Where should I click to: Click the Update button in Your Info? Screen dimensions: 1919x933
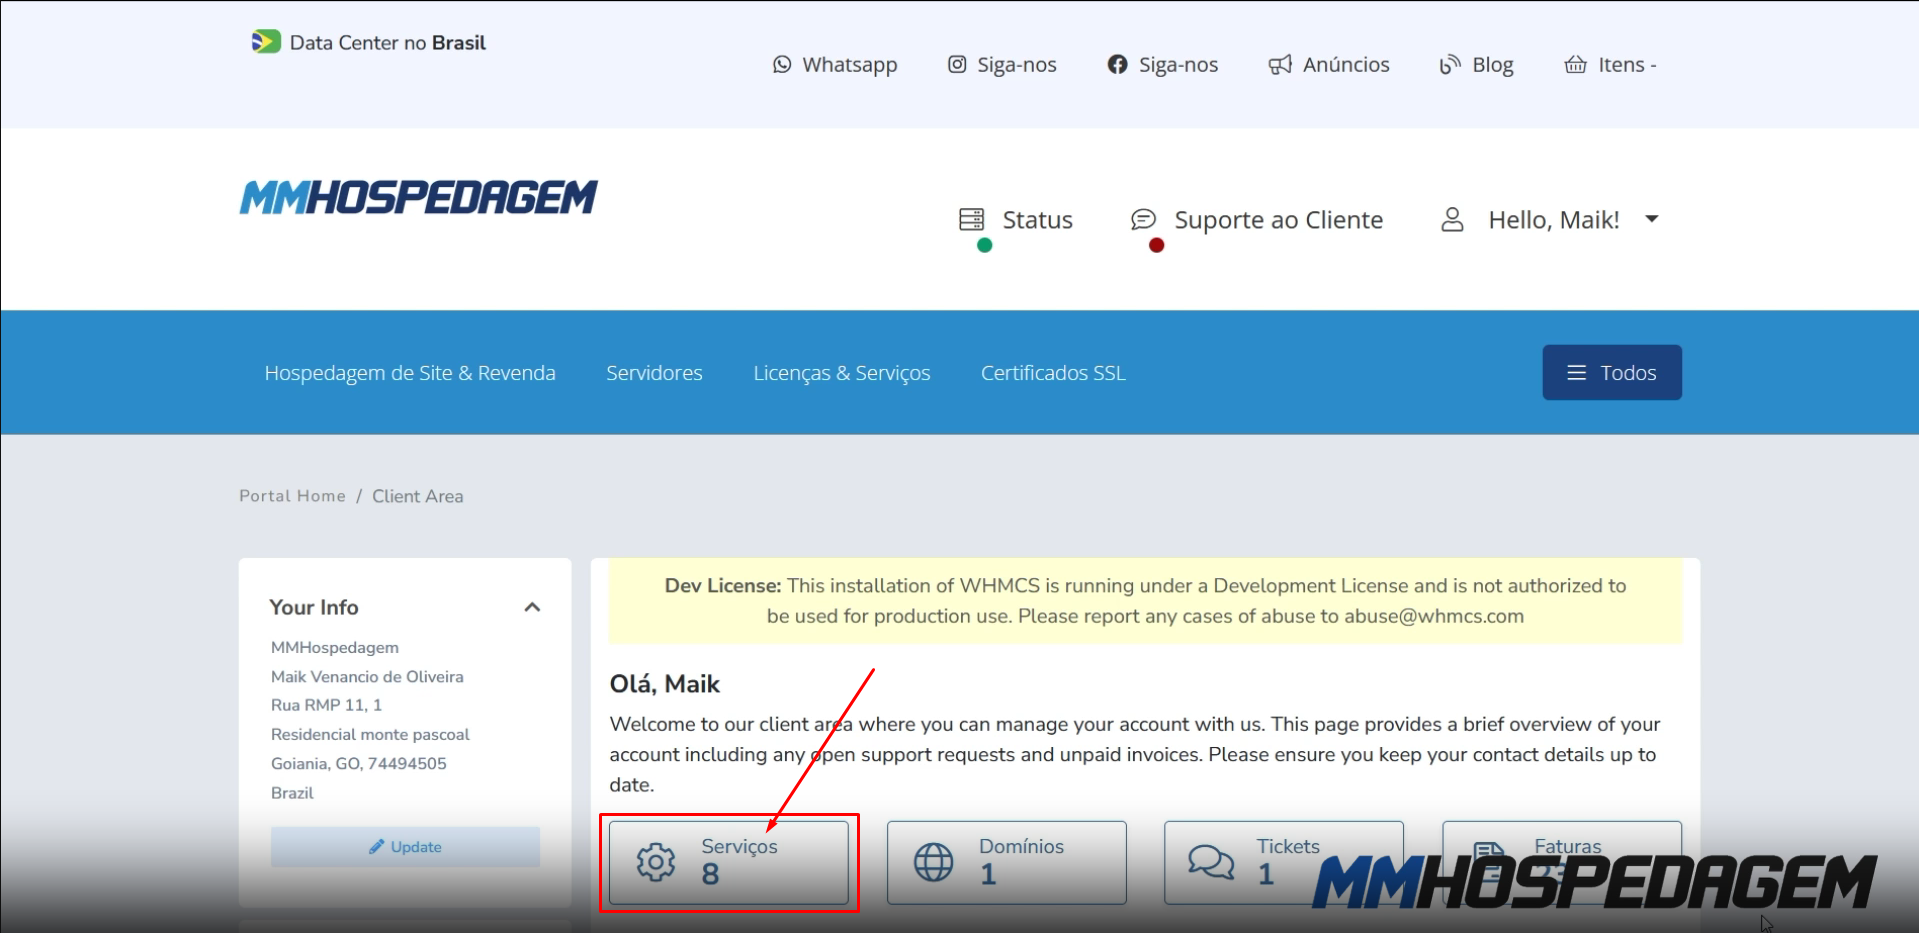[x=405, y=847]
